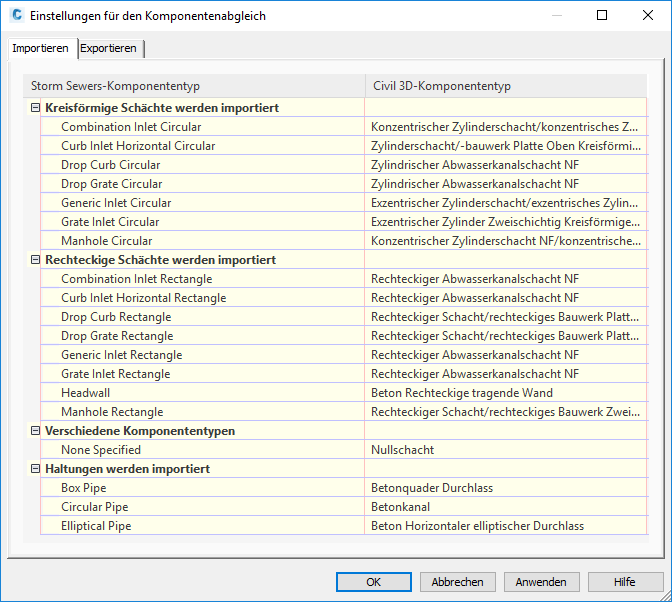Collapse the Rechteckige Schächte werden importiert group
This screenshot has height=602, width=672.
coord(36,260)
